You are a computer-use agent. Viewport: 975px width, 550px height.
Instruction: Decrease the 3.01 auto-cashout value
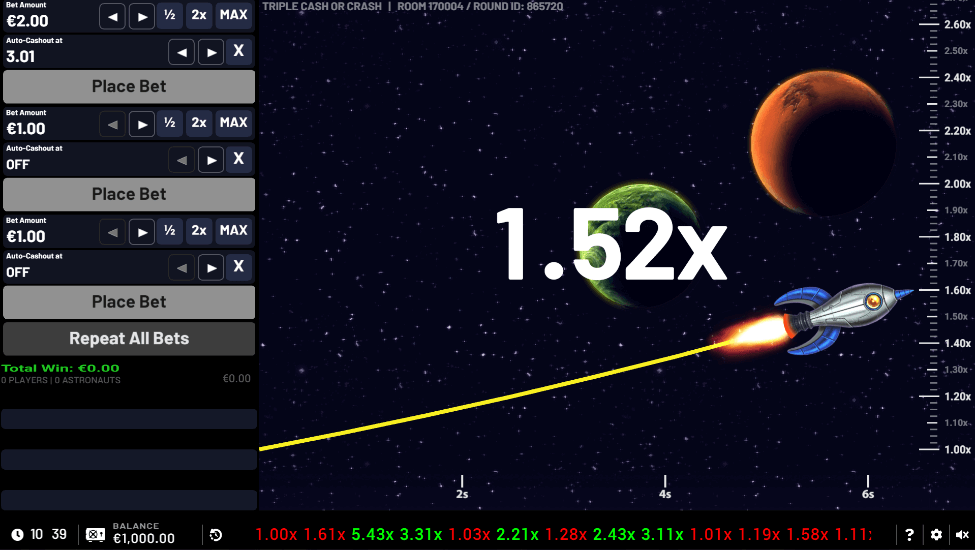(x=182, y=52)
